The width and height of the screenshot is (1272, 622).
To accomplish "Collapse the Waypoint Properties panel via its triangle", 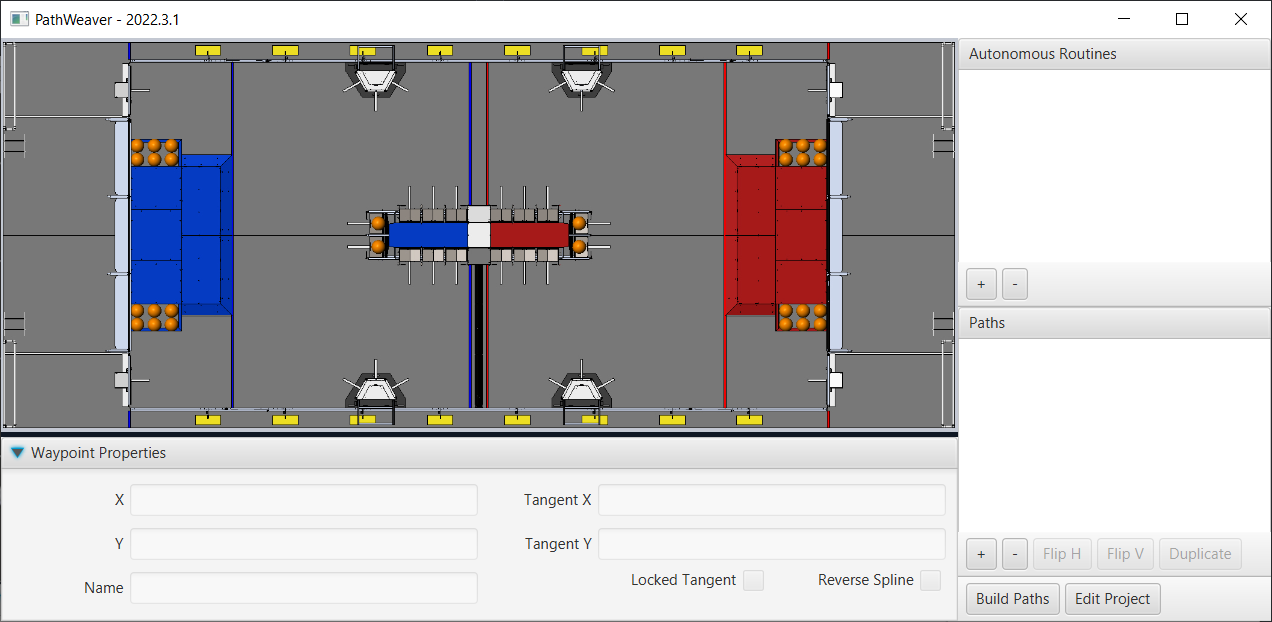I will tap(17, 452).
